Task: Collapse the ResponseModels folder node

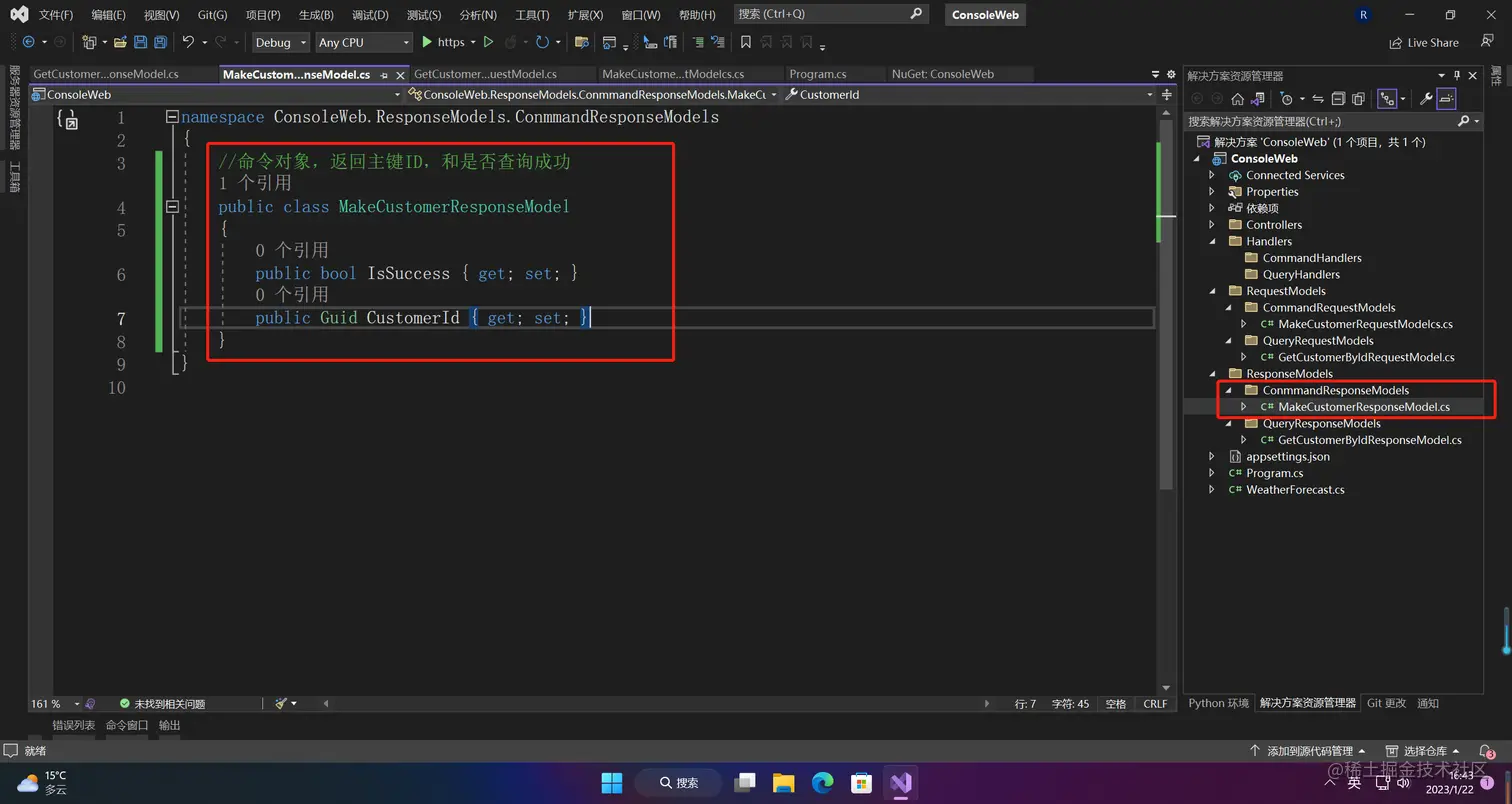Action: click(x=1212, y=374)
